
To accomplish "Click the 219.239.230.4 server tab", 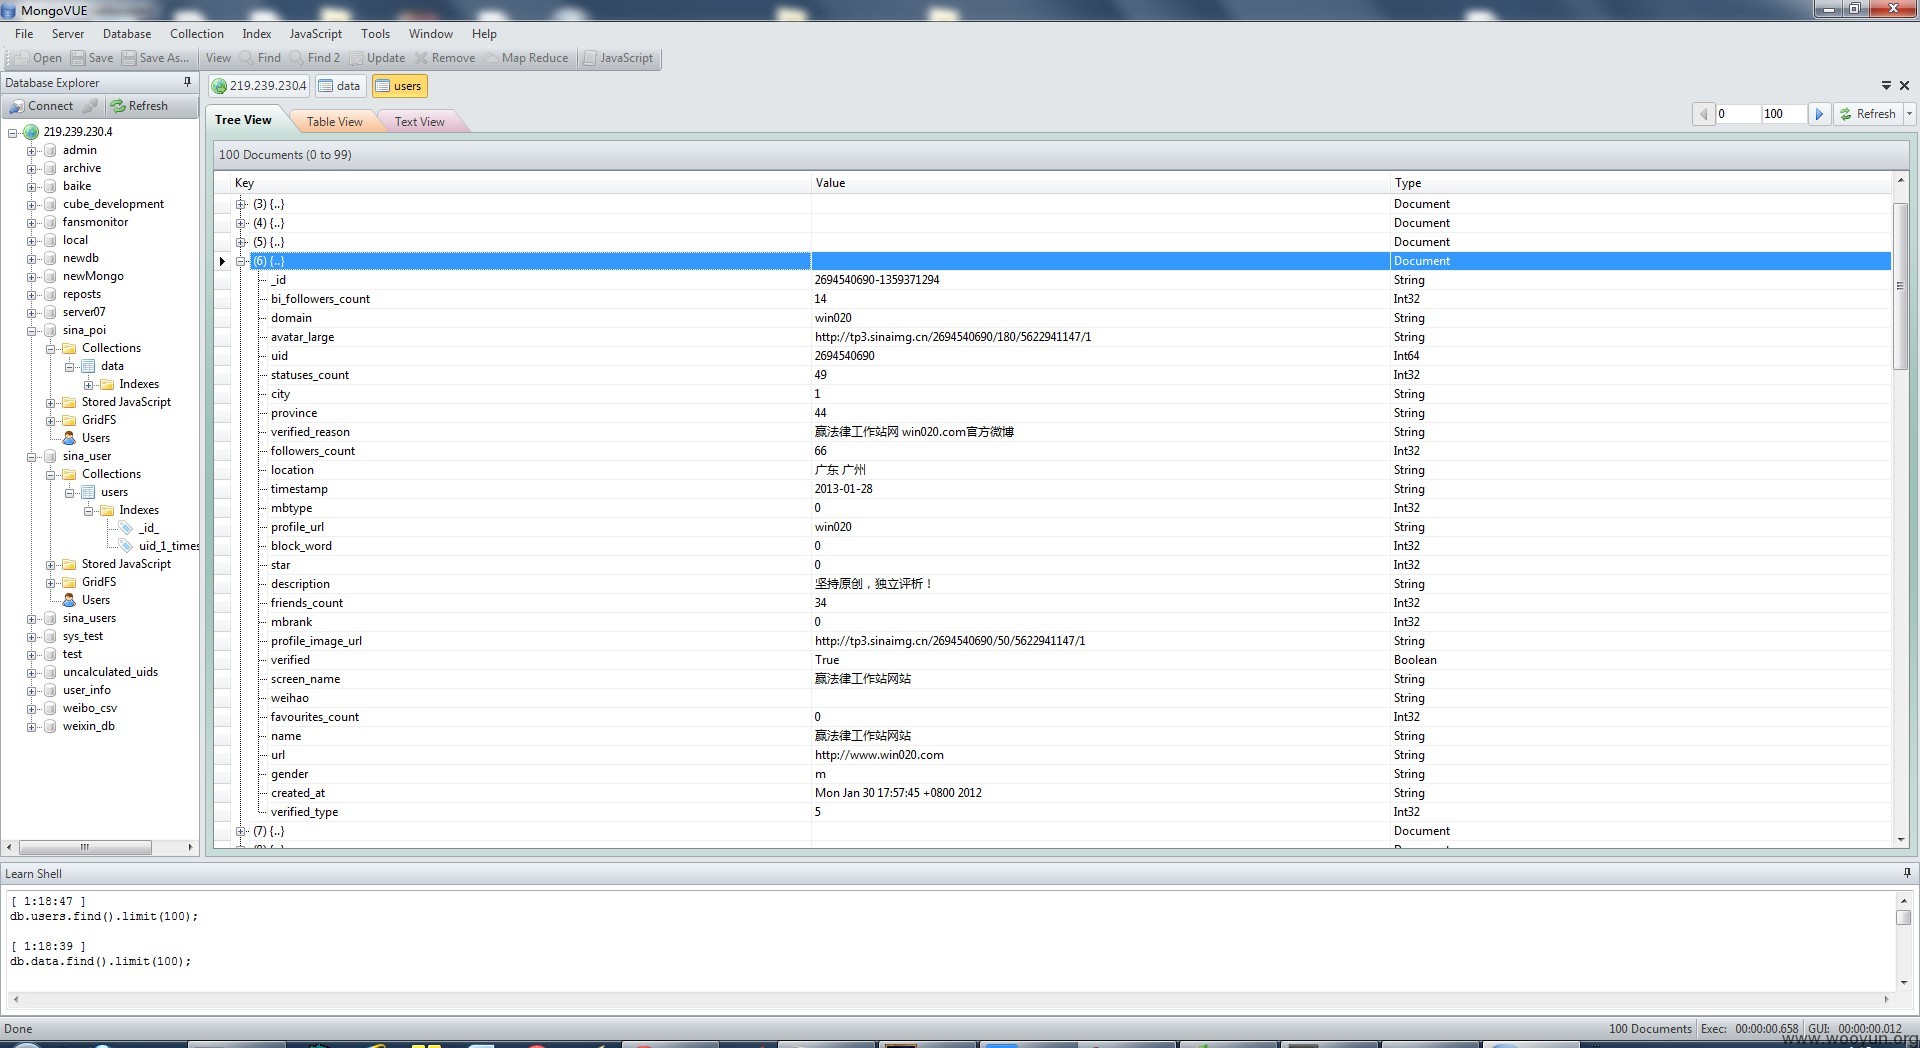I will (259, 86).
